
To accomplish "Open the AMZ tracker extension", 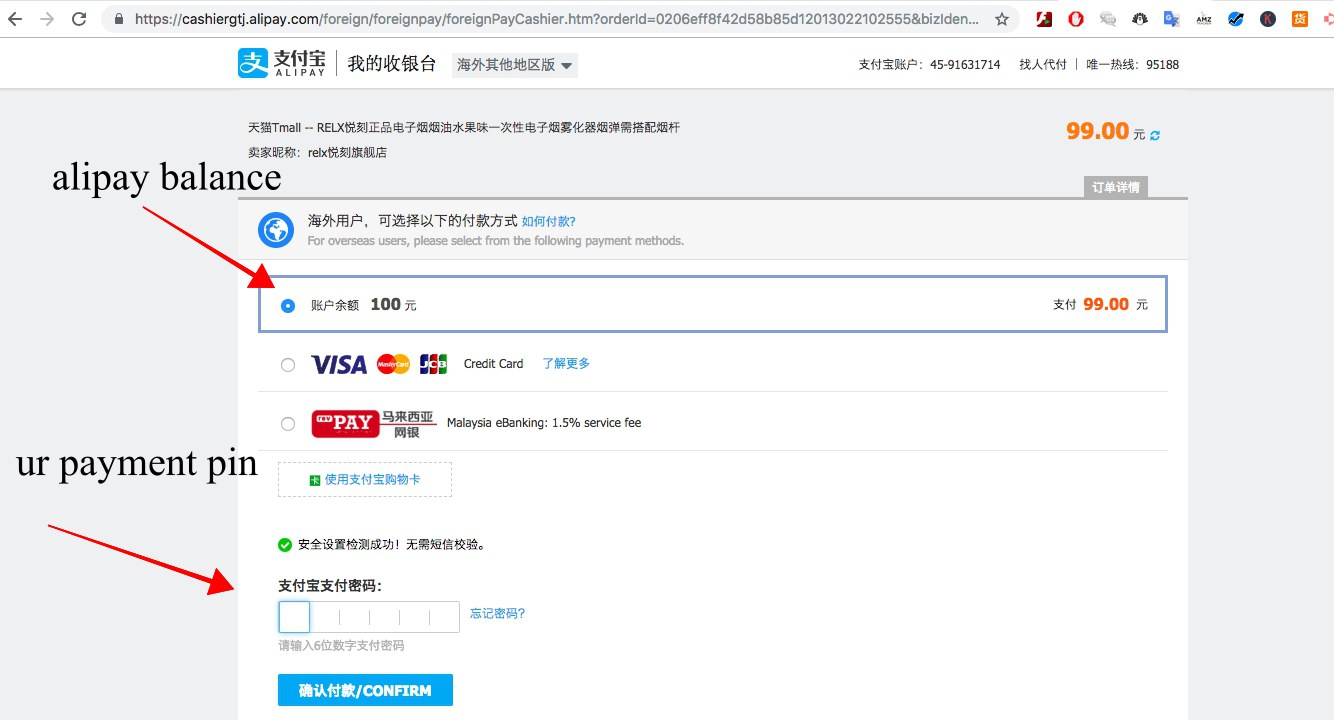I will click(1203, 18).
